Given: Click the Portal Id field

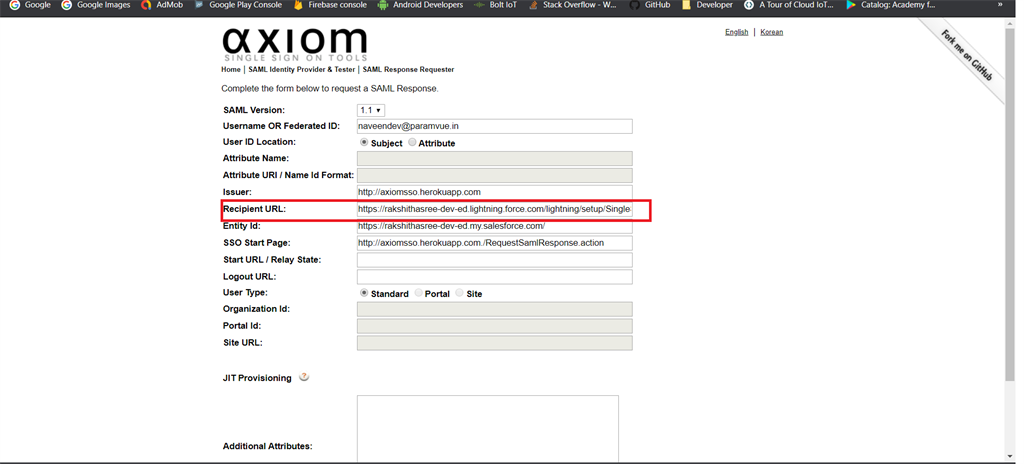Looking at the screenshot, I should (x=494, y=326).
